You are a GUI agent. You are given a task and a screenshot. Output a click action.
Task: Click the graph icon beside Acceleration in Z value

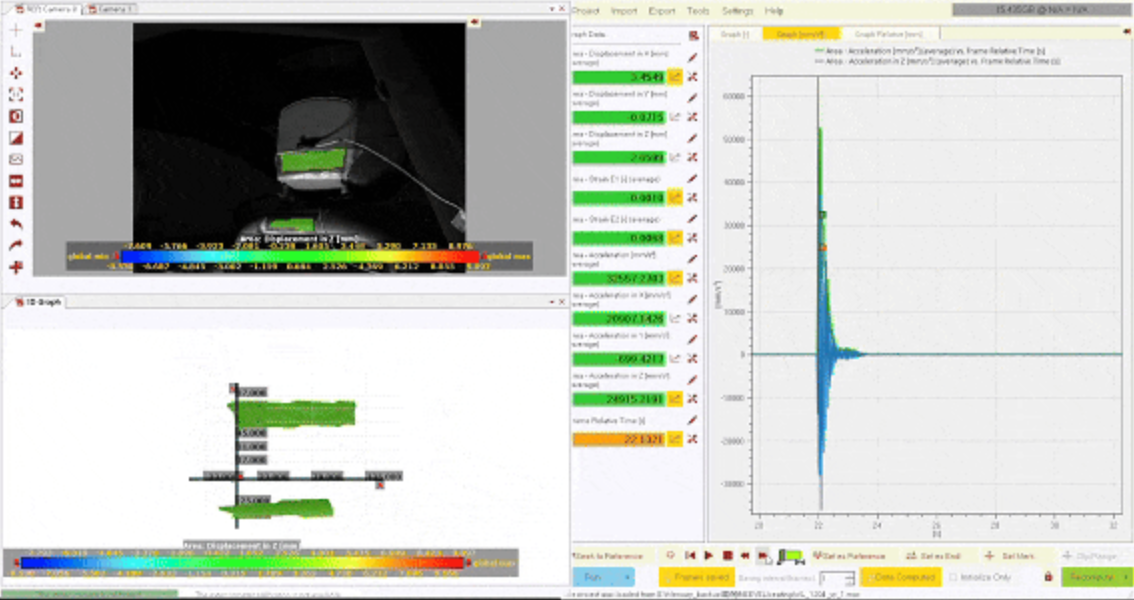675,399
